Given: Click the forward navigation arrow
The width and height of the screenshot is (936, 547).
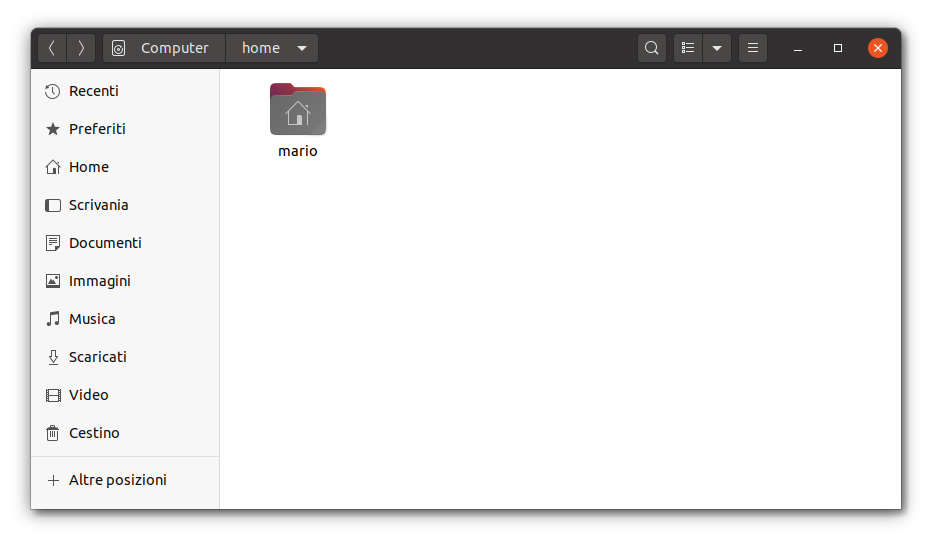Looking at the screenshot, I should tap(81, 48).
